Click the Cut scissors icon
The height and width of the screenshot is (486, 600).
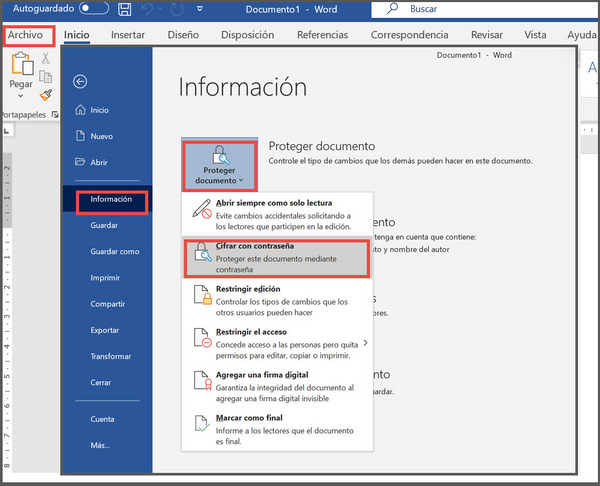pyautogui.click(x=45, y=59)
